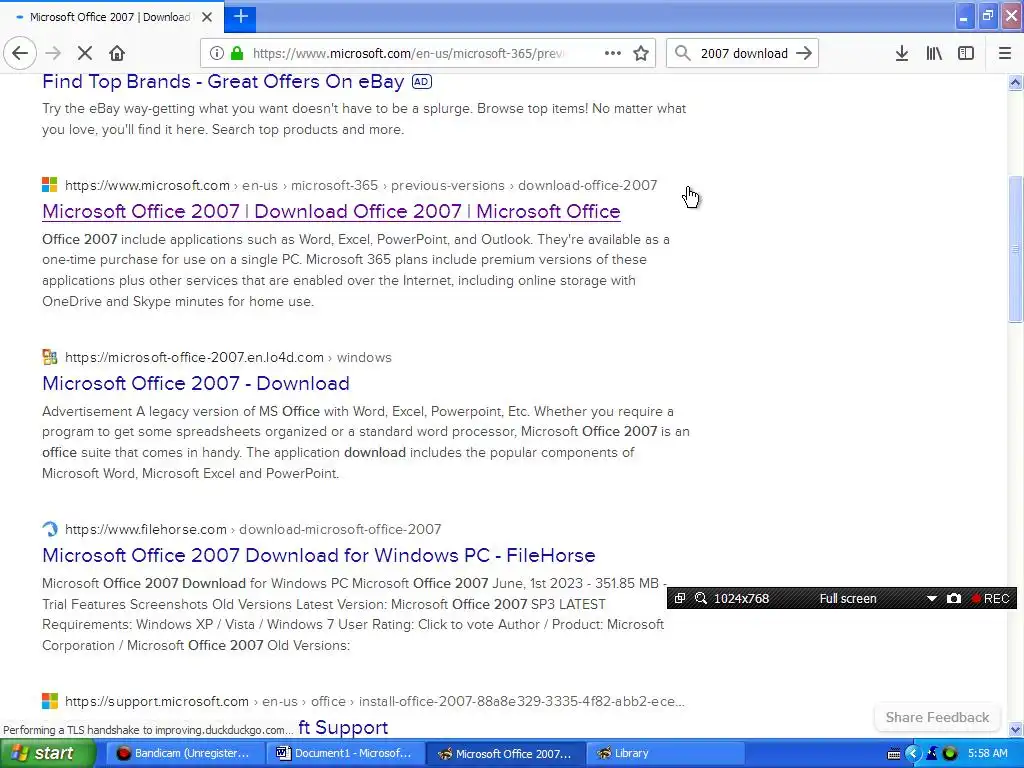Bookmark this page with the star
This screenshot has height=768, width=1024.
(x=641, y=53)
